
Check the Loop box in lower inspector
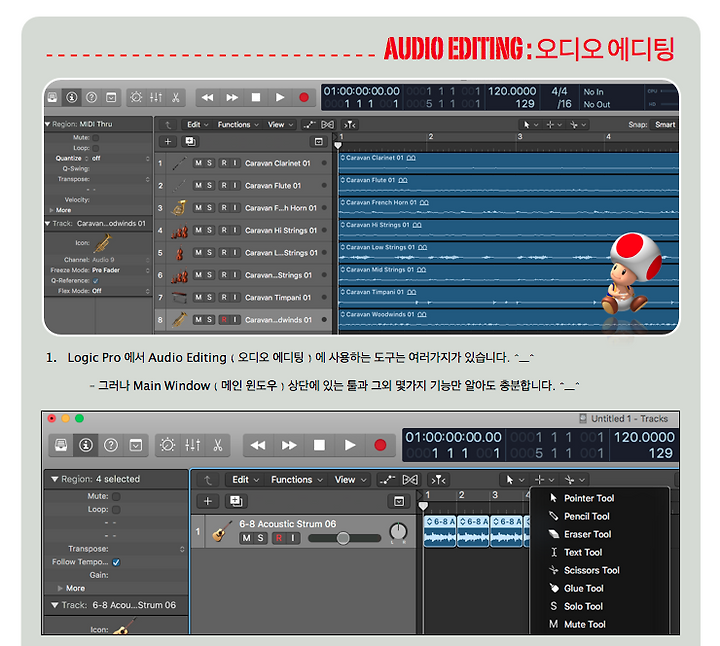[x=116, y=510]
